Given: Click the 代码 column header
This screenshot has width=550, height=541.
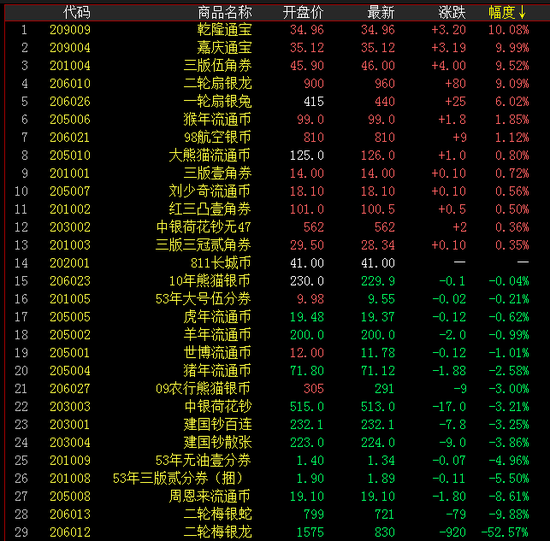Looking at the screenshot, I should pos(77,13).
